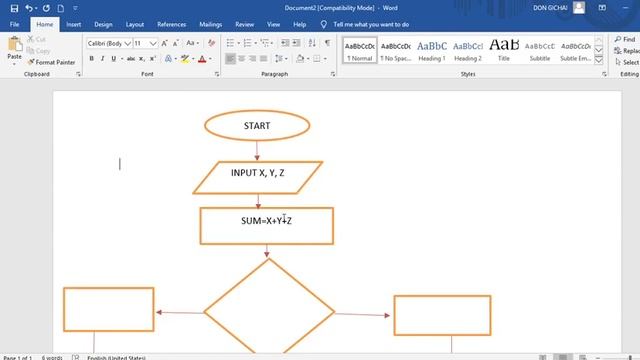
Task: Open the Review tab
Action: 244,24
